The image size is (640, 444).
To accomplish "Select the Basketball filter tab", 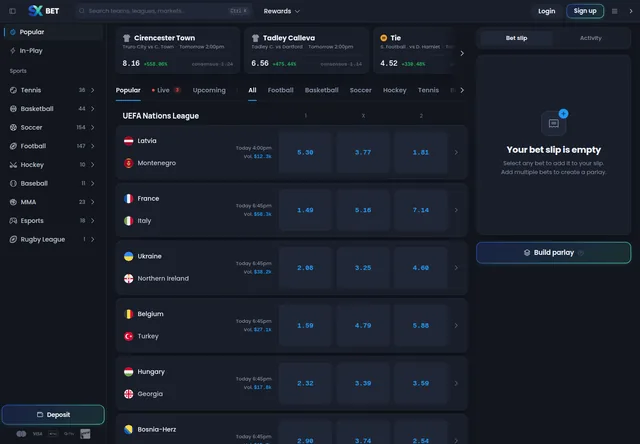I will coord(322,90).
